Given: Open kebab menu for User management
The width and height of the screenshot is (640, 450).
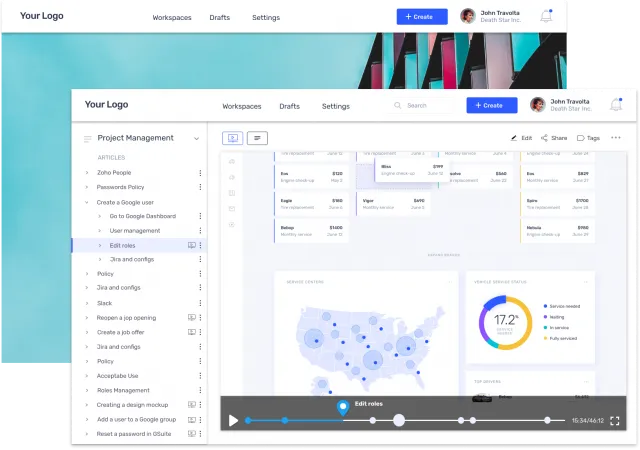Looking at the screenshot, I should coord(200,231).
